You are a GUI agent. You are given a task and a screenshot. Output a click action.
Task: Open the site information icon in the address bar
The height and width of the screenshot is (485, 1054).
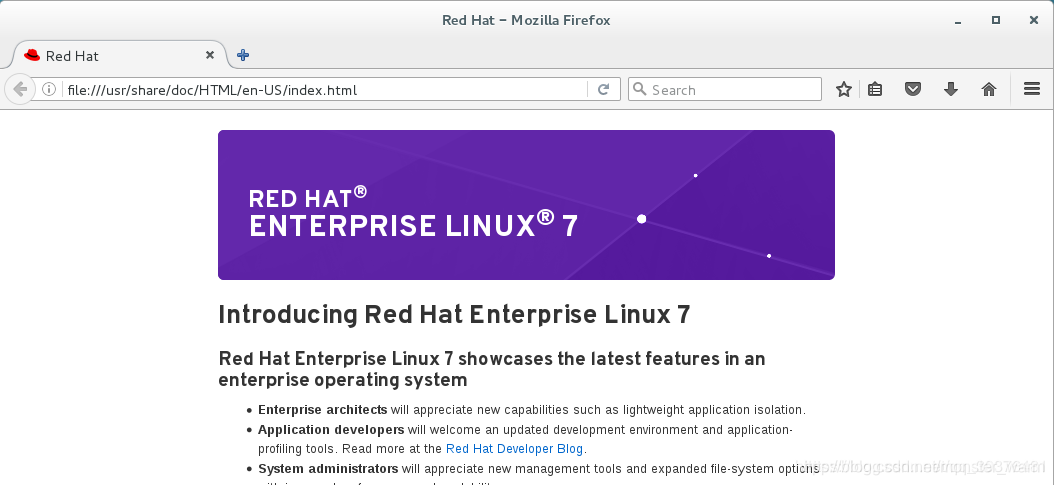point(48,89)
